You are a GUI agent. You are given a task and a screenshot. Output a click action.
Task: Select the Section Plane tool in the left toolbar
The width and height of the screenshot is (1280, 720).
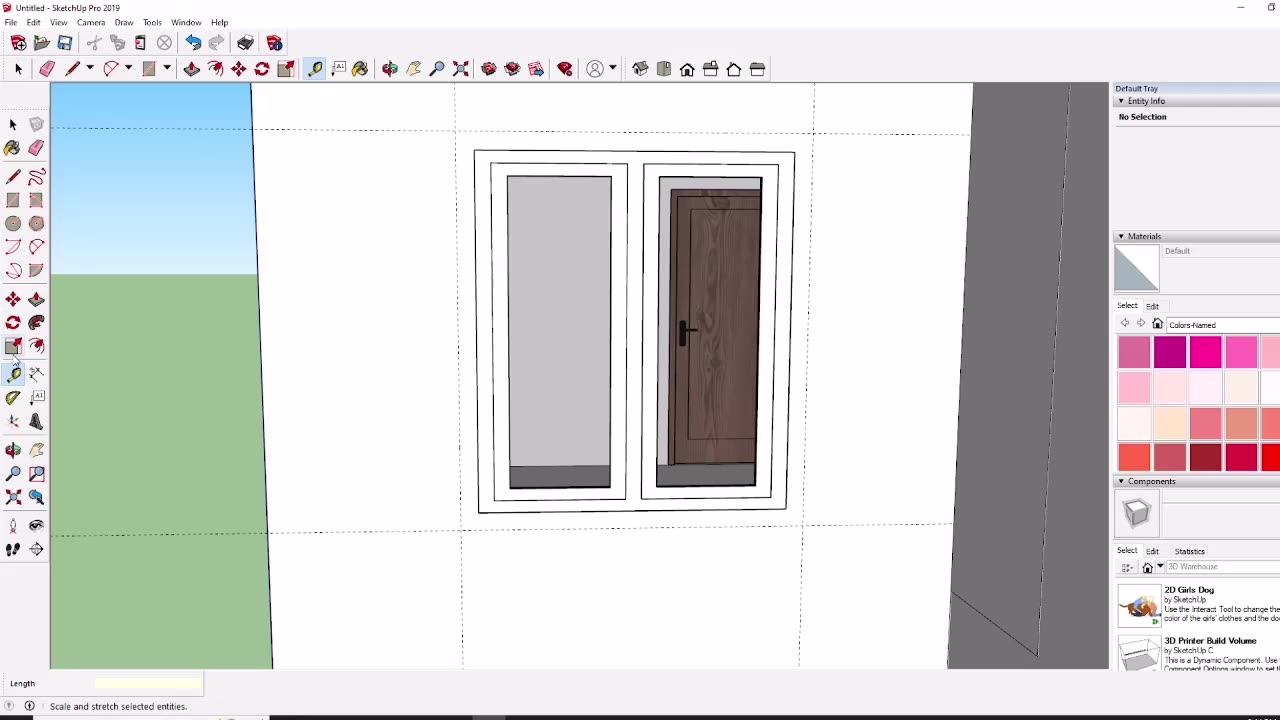tap(36, 549)
